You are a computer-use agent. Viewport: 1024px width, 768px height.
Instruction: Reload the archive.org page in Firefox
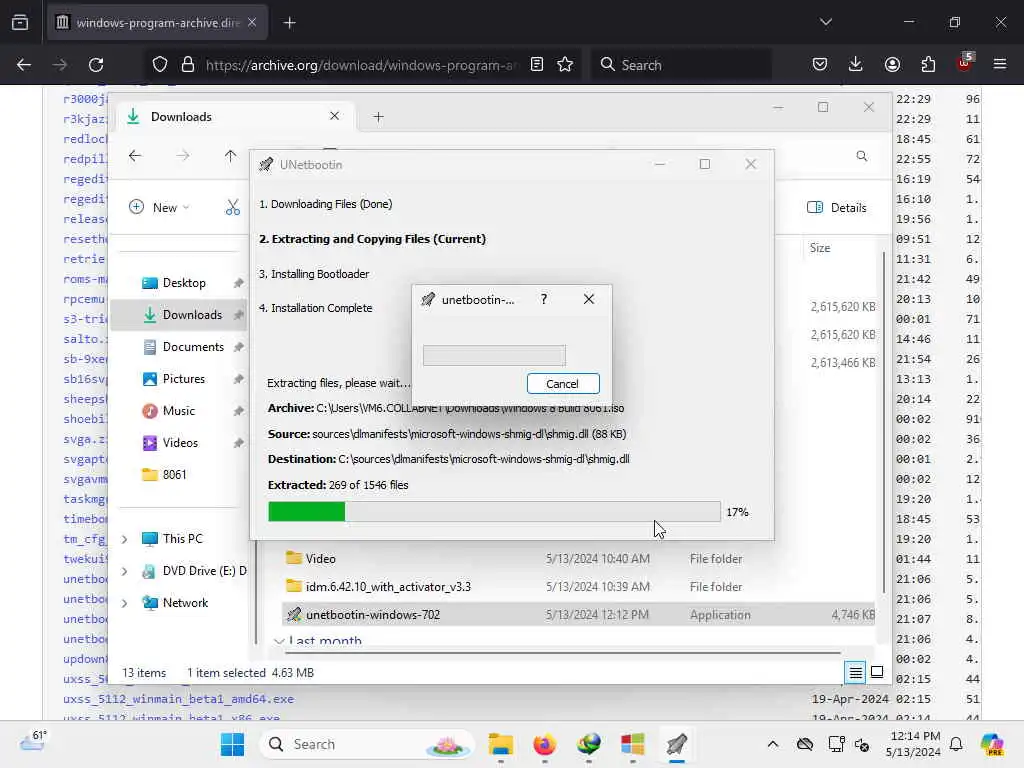click(96, 65)
